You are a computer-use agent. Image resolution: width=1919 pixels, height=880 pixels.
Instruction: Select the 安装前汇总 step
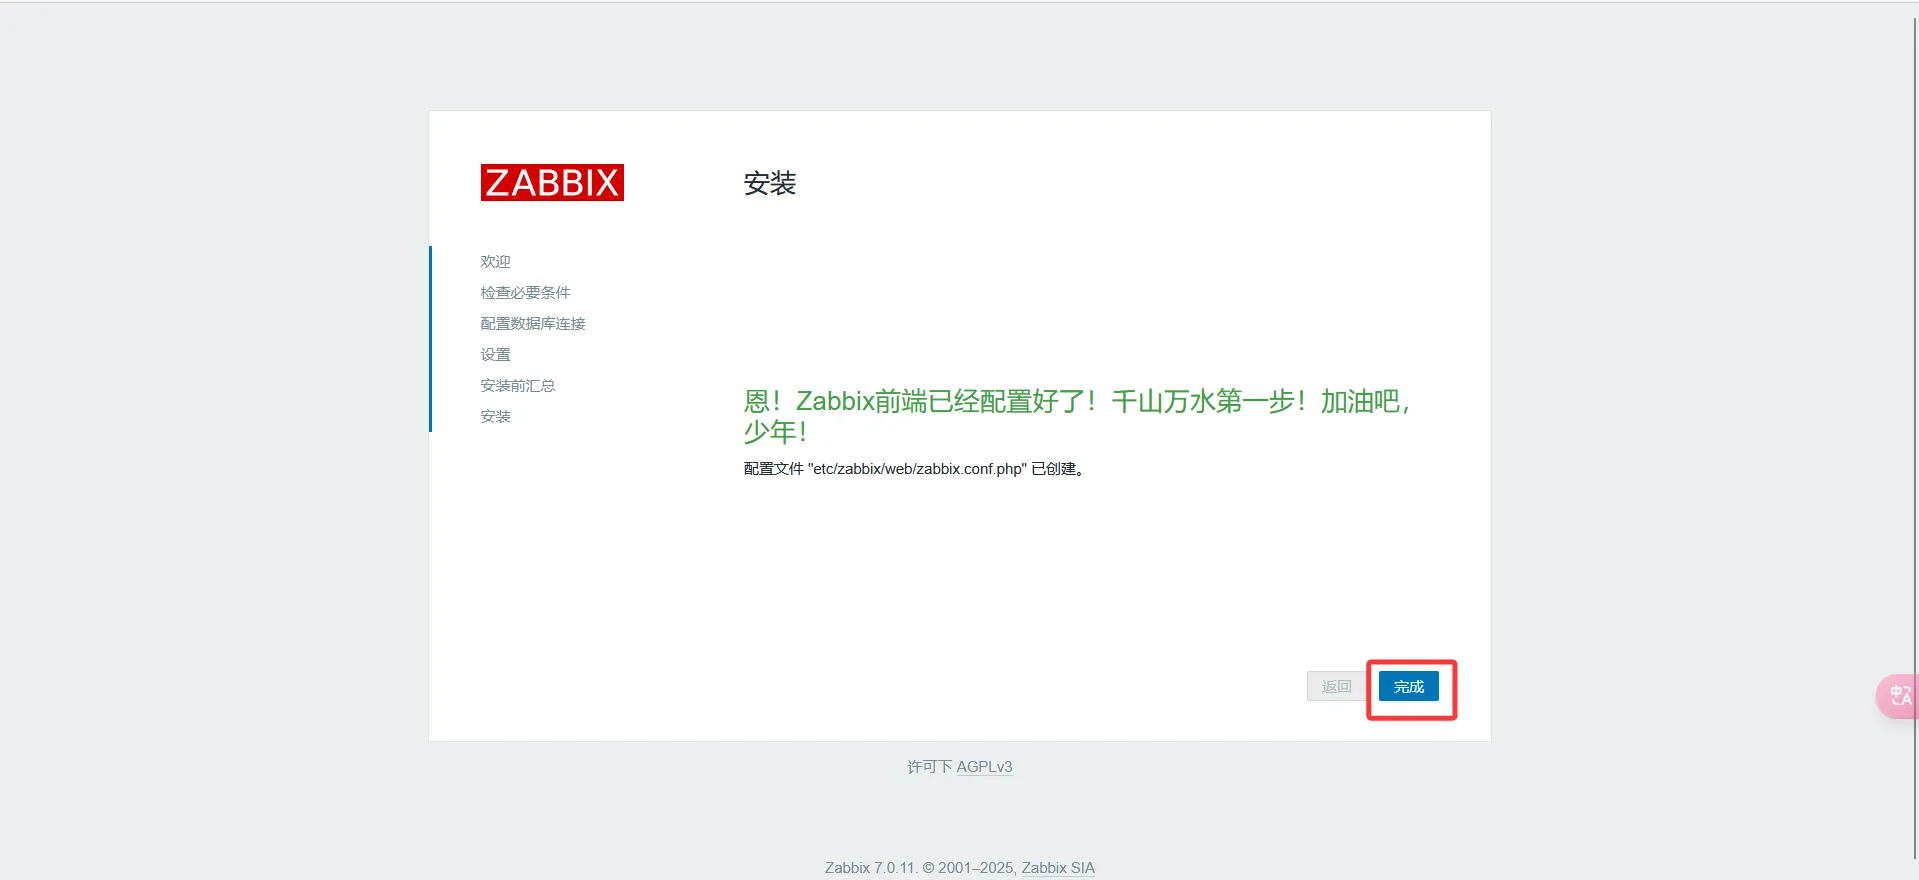[518, 385]
